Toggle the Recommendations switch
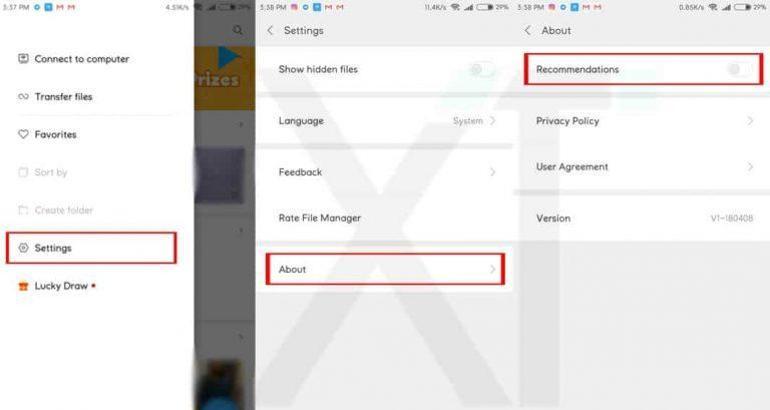The height and width of the screenshot is (410, 770). tap(740, 69)
